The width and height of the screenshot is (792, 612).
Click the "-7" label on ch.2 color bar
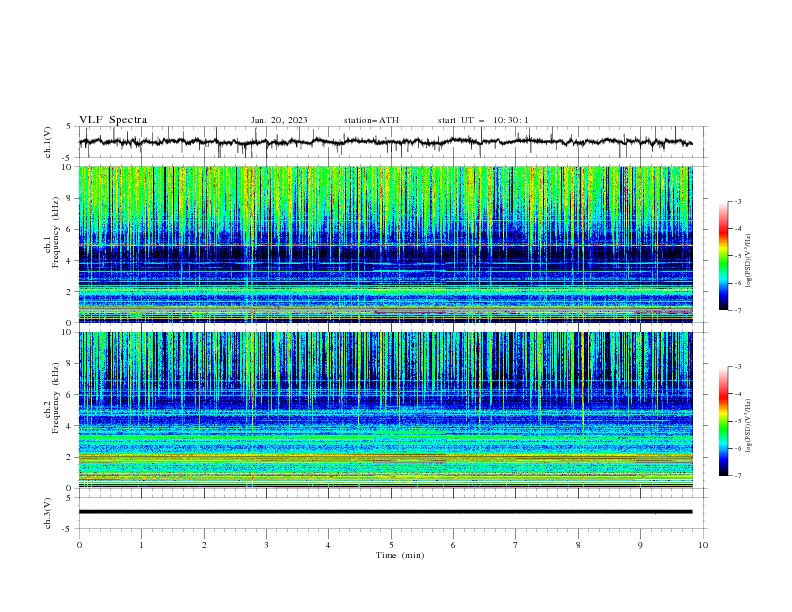[737, 475]
